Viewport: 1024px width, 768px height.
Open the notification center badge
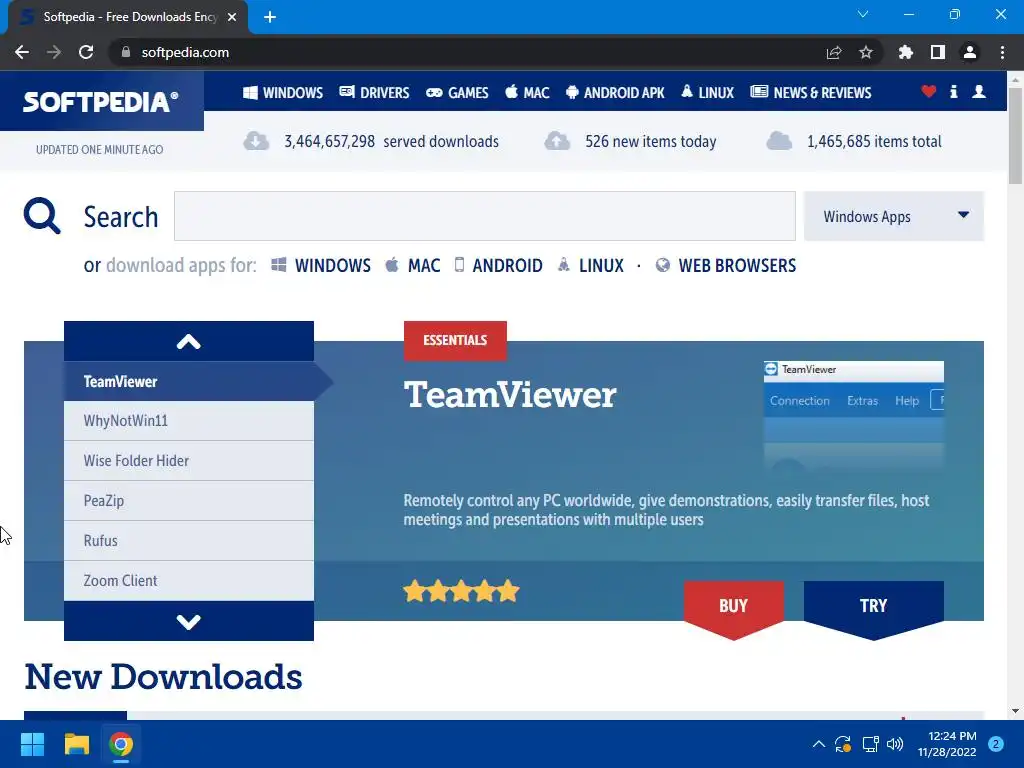(995, 744)
